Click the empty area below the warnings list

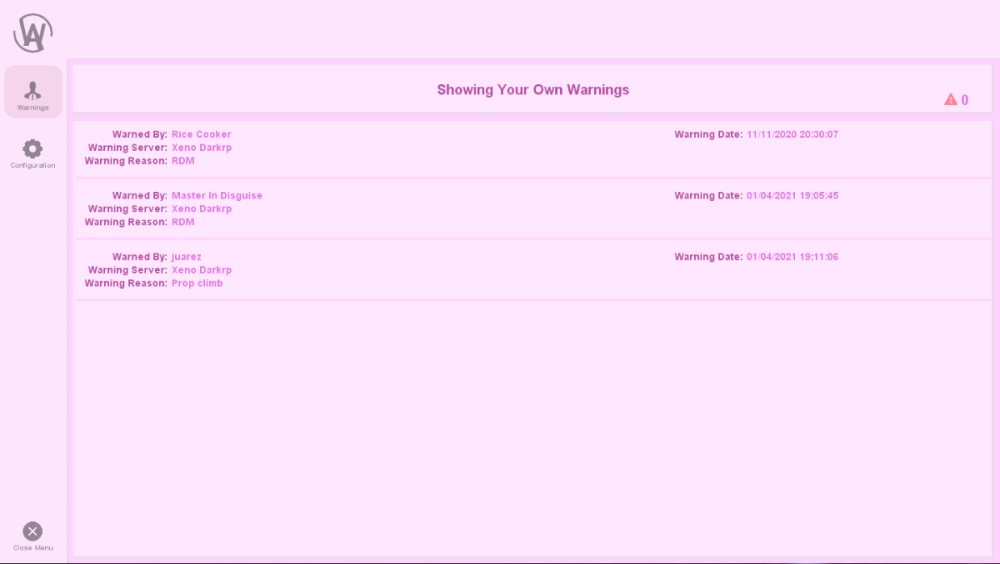[532, 430]
